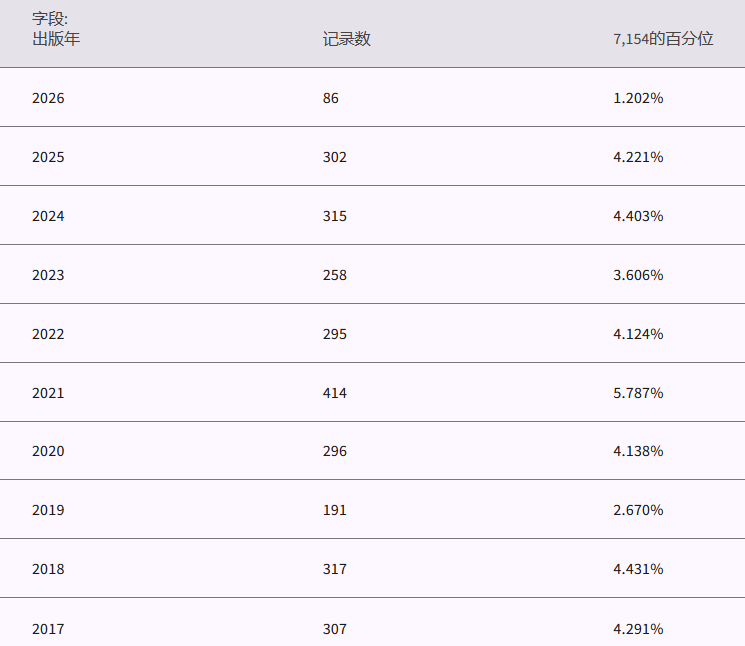745x646 pixels.
Task: Click the 4.403% percentage for 2024
Action: (638, 216)
